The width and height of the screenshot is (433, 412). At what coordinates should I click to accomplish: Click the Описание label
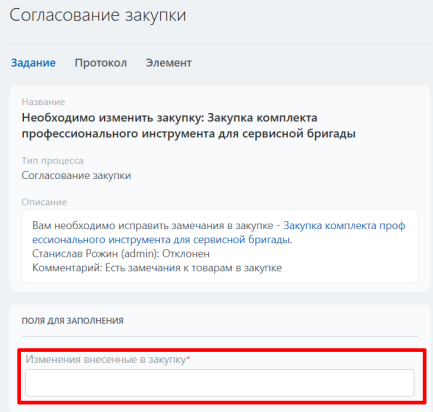[44, 202]
